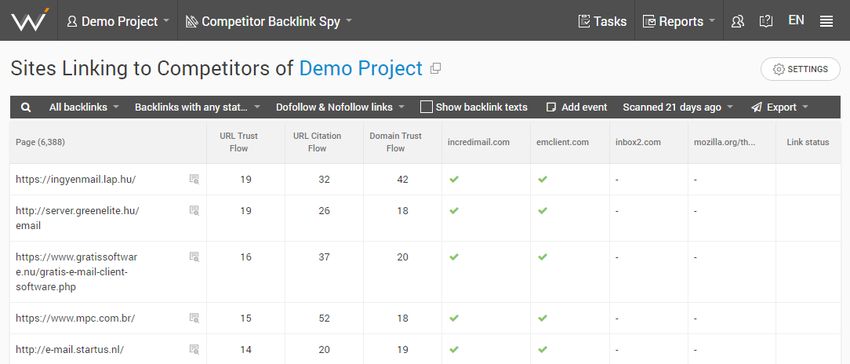Click the emclient.com column header
850x364 pixels.
(562, 142)
